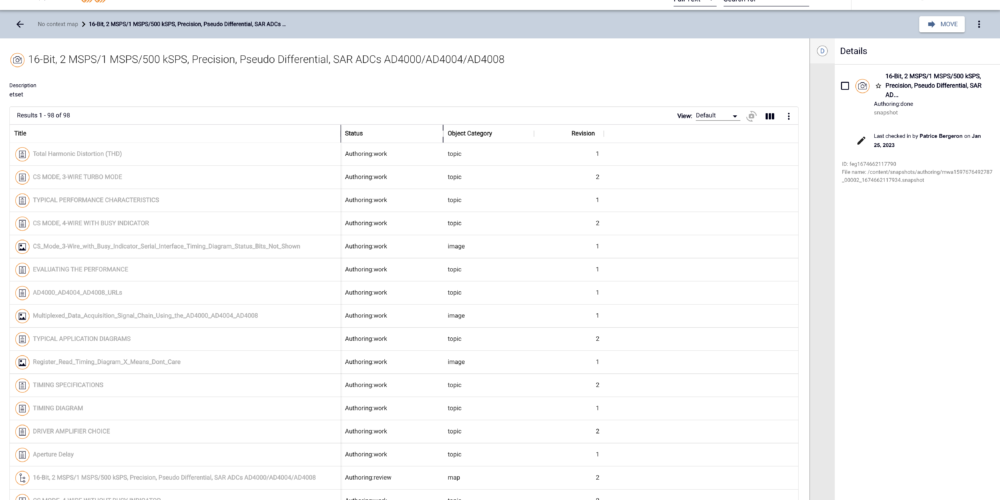Screen dimensions: 1000x500
Task: Click topic icon for TYPICAL PERFORMANCE CHARACTERISTICS
Action: point(22,200)
